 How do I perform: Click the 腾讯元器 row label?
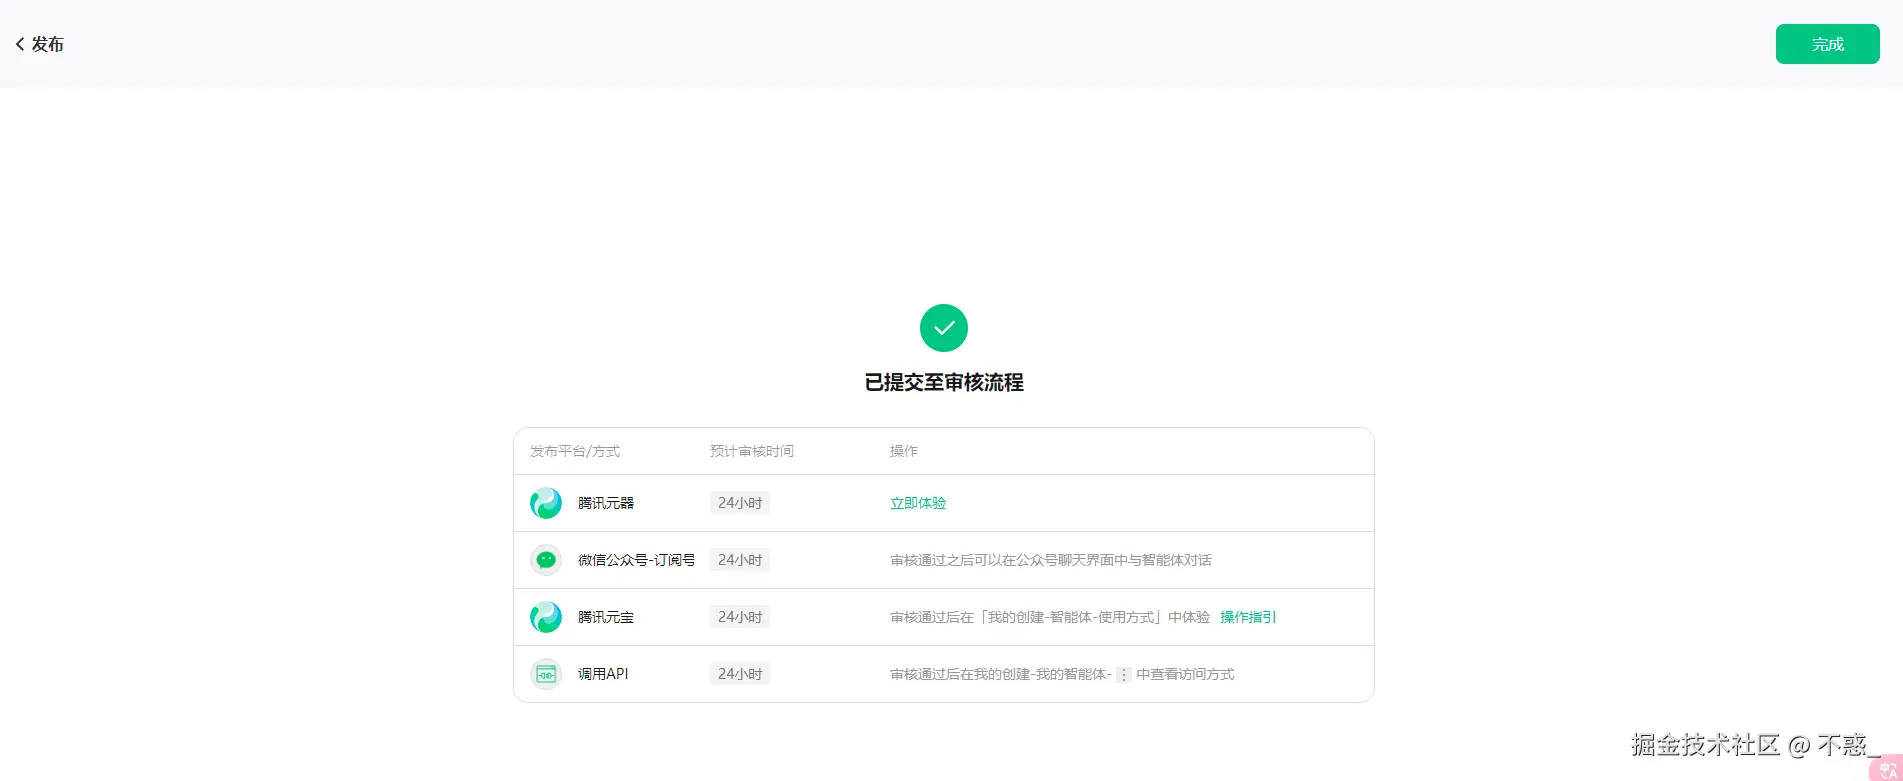[606, 503]
